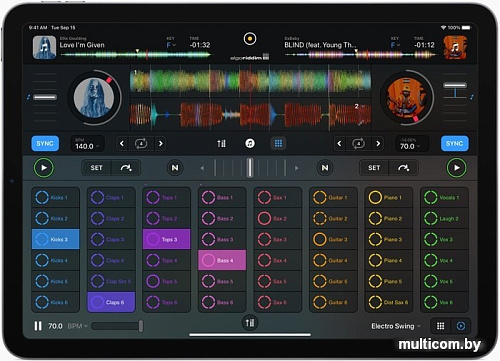Toggle the right deck loop button
This screenshot has height=361, width=500.
tap(358, 144)
